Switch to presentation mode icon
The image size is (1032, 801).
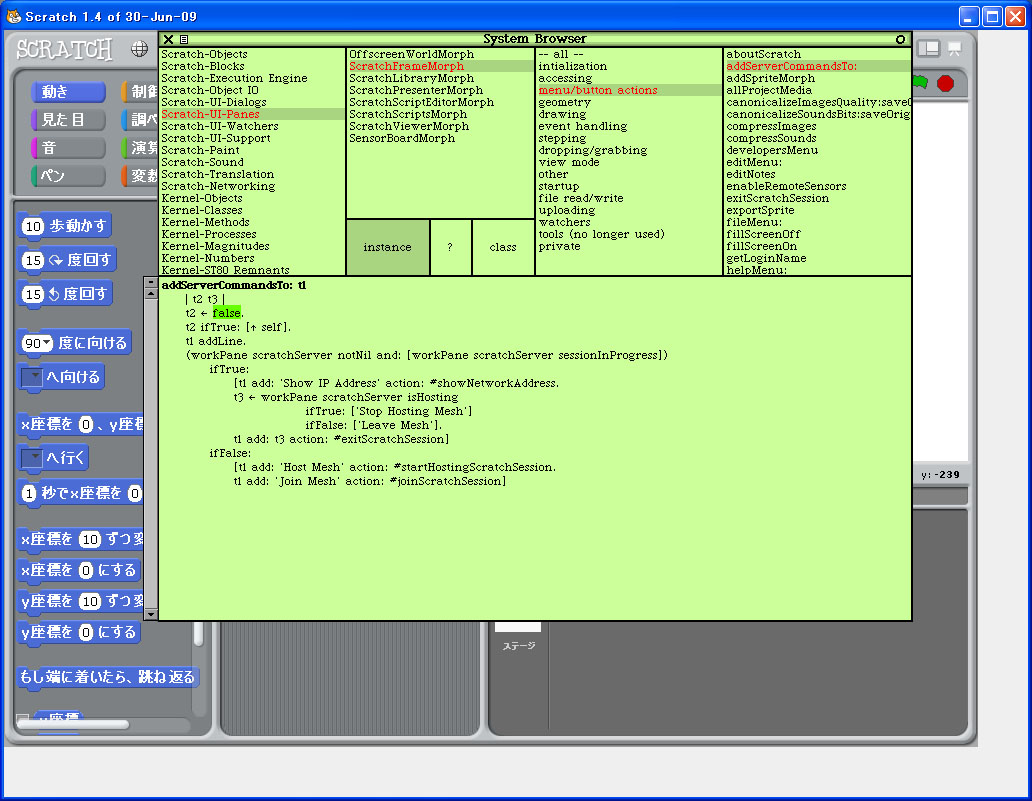(954, 48)
